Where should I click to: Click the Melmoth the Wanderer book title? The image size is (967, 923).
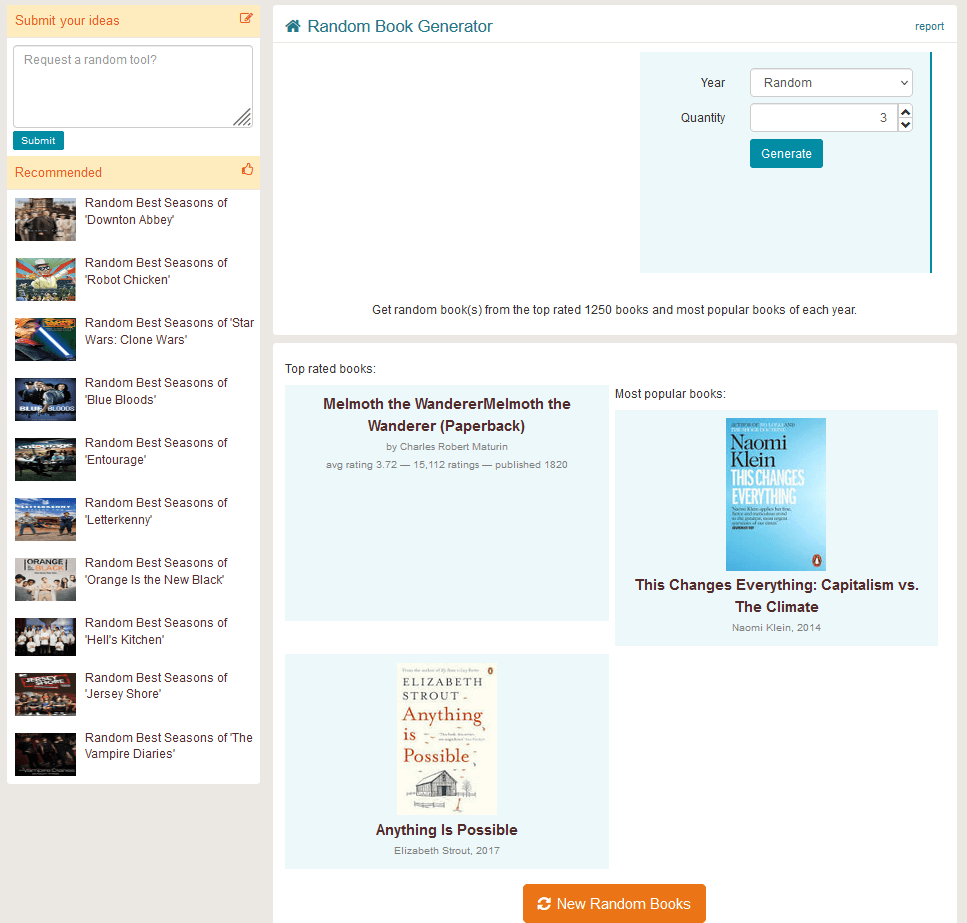click(446, 414)
